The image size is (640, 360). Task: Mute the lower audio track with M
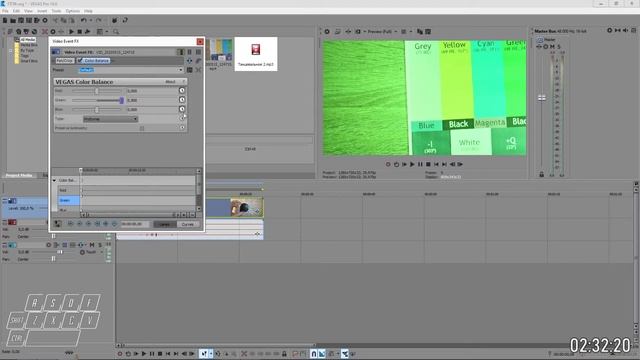click(x=92, y=245)
